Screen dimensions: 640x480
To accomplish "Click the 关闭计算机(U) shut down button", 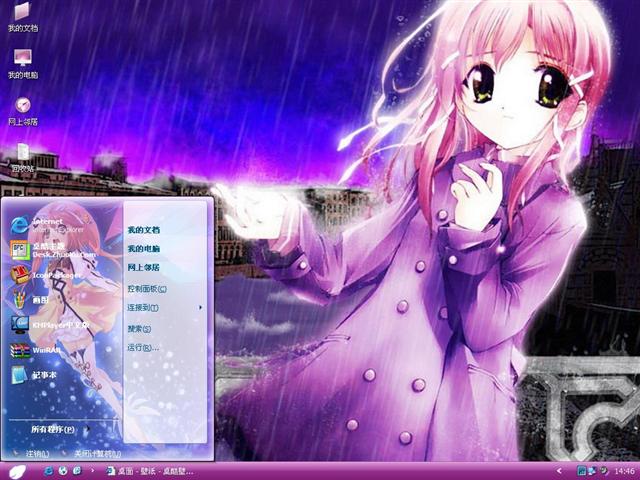I will [x=92, y=453].
